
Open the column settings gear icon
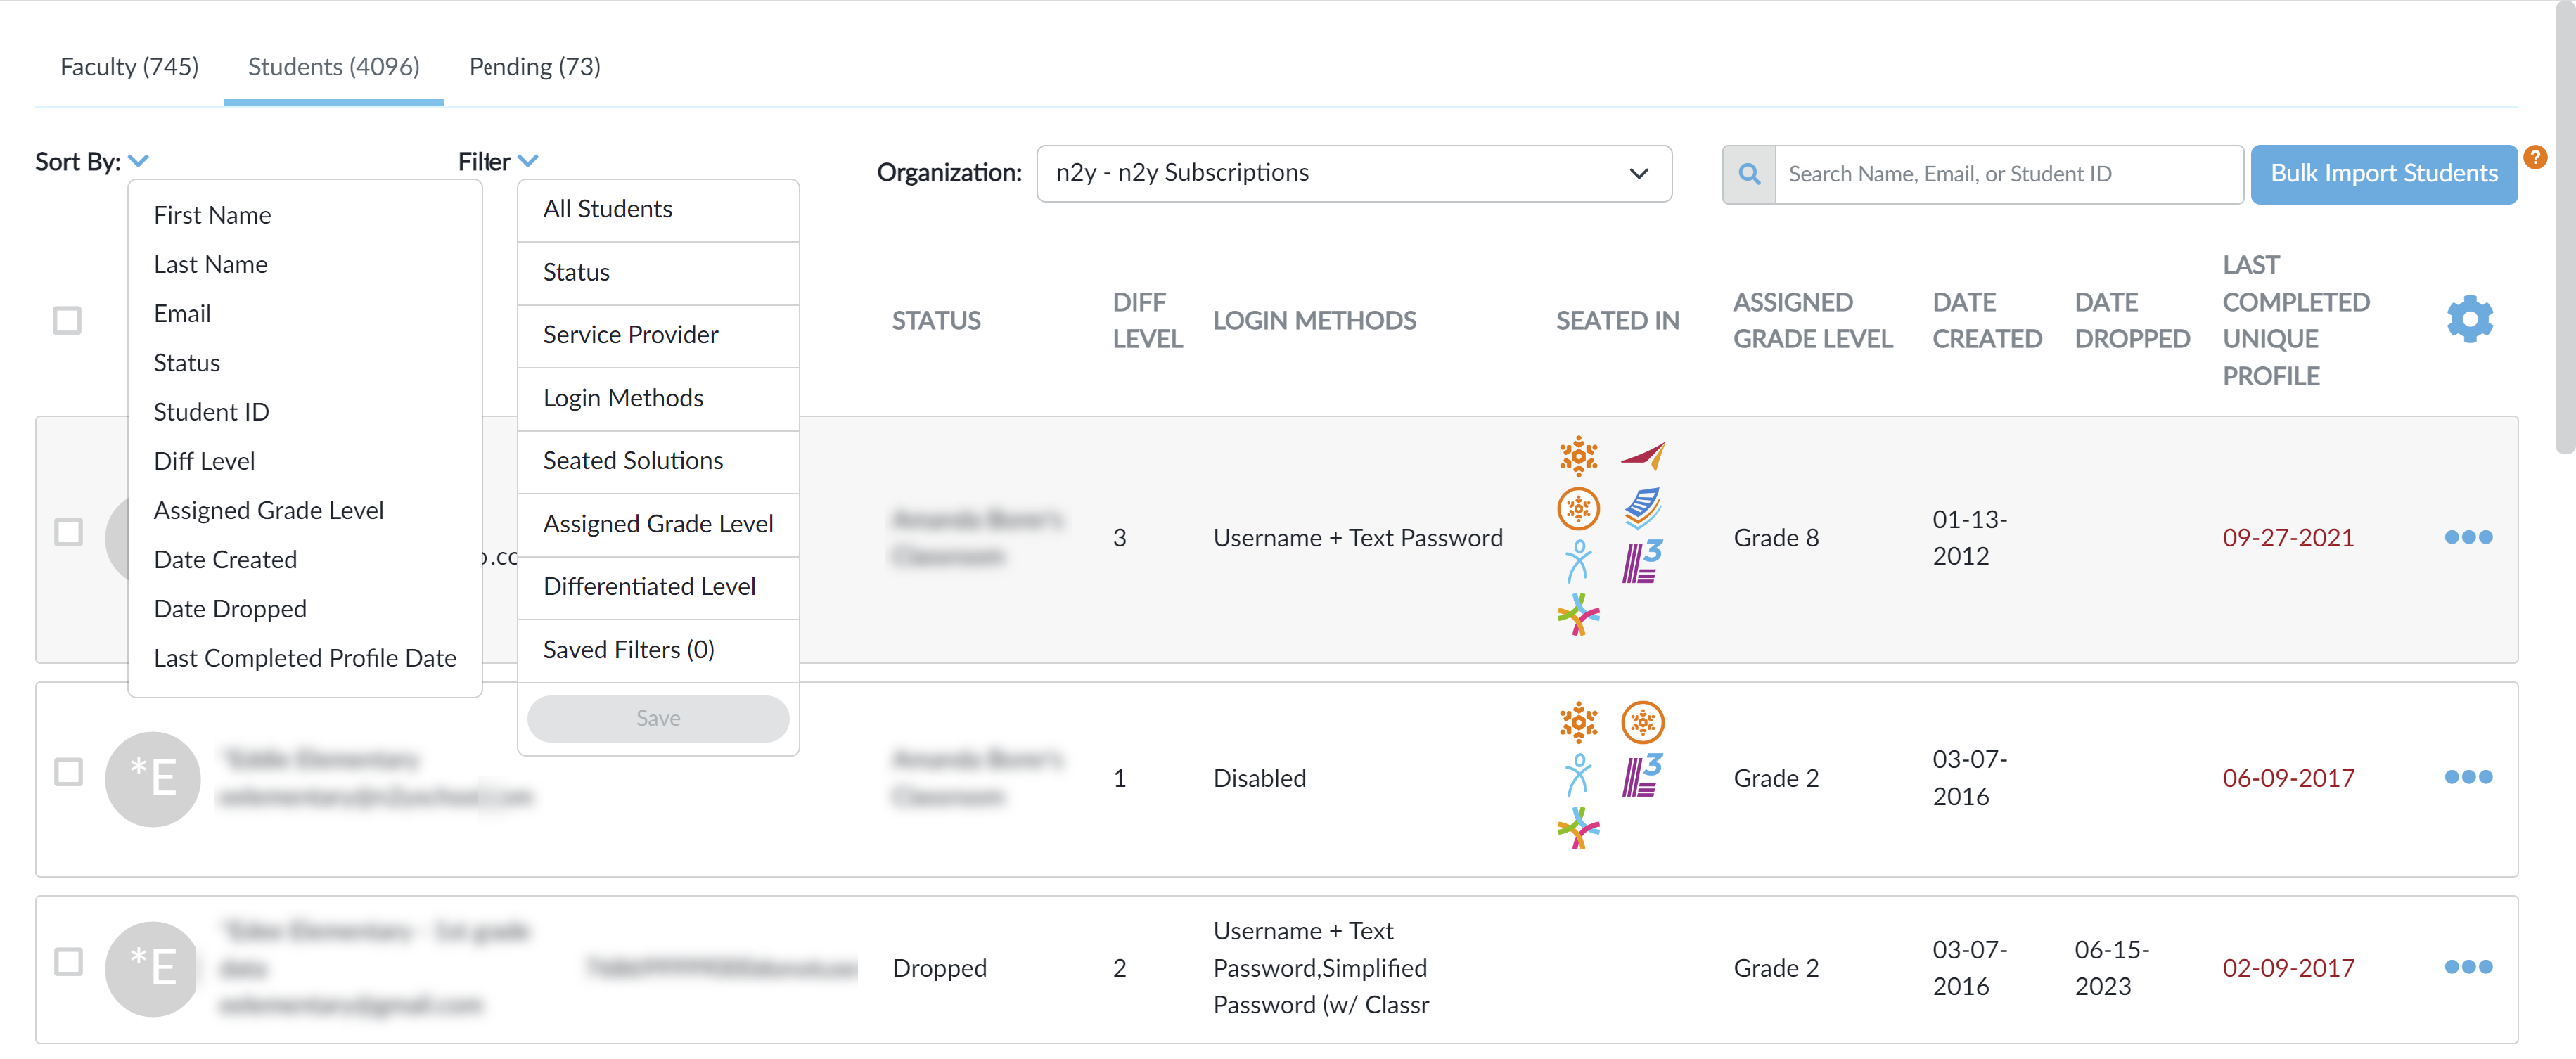coord(2469,319)
